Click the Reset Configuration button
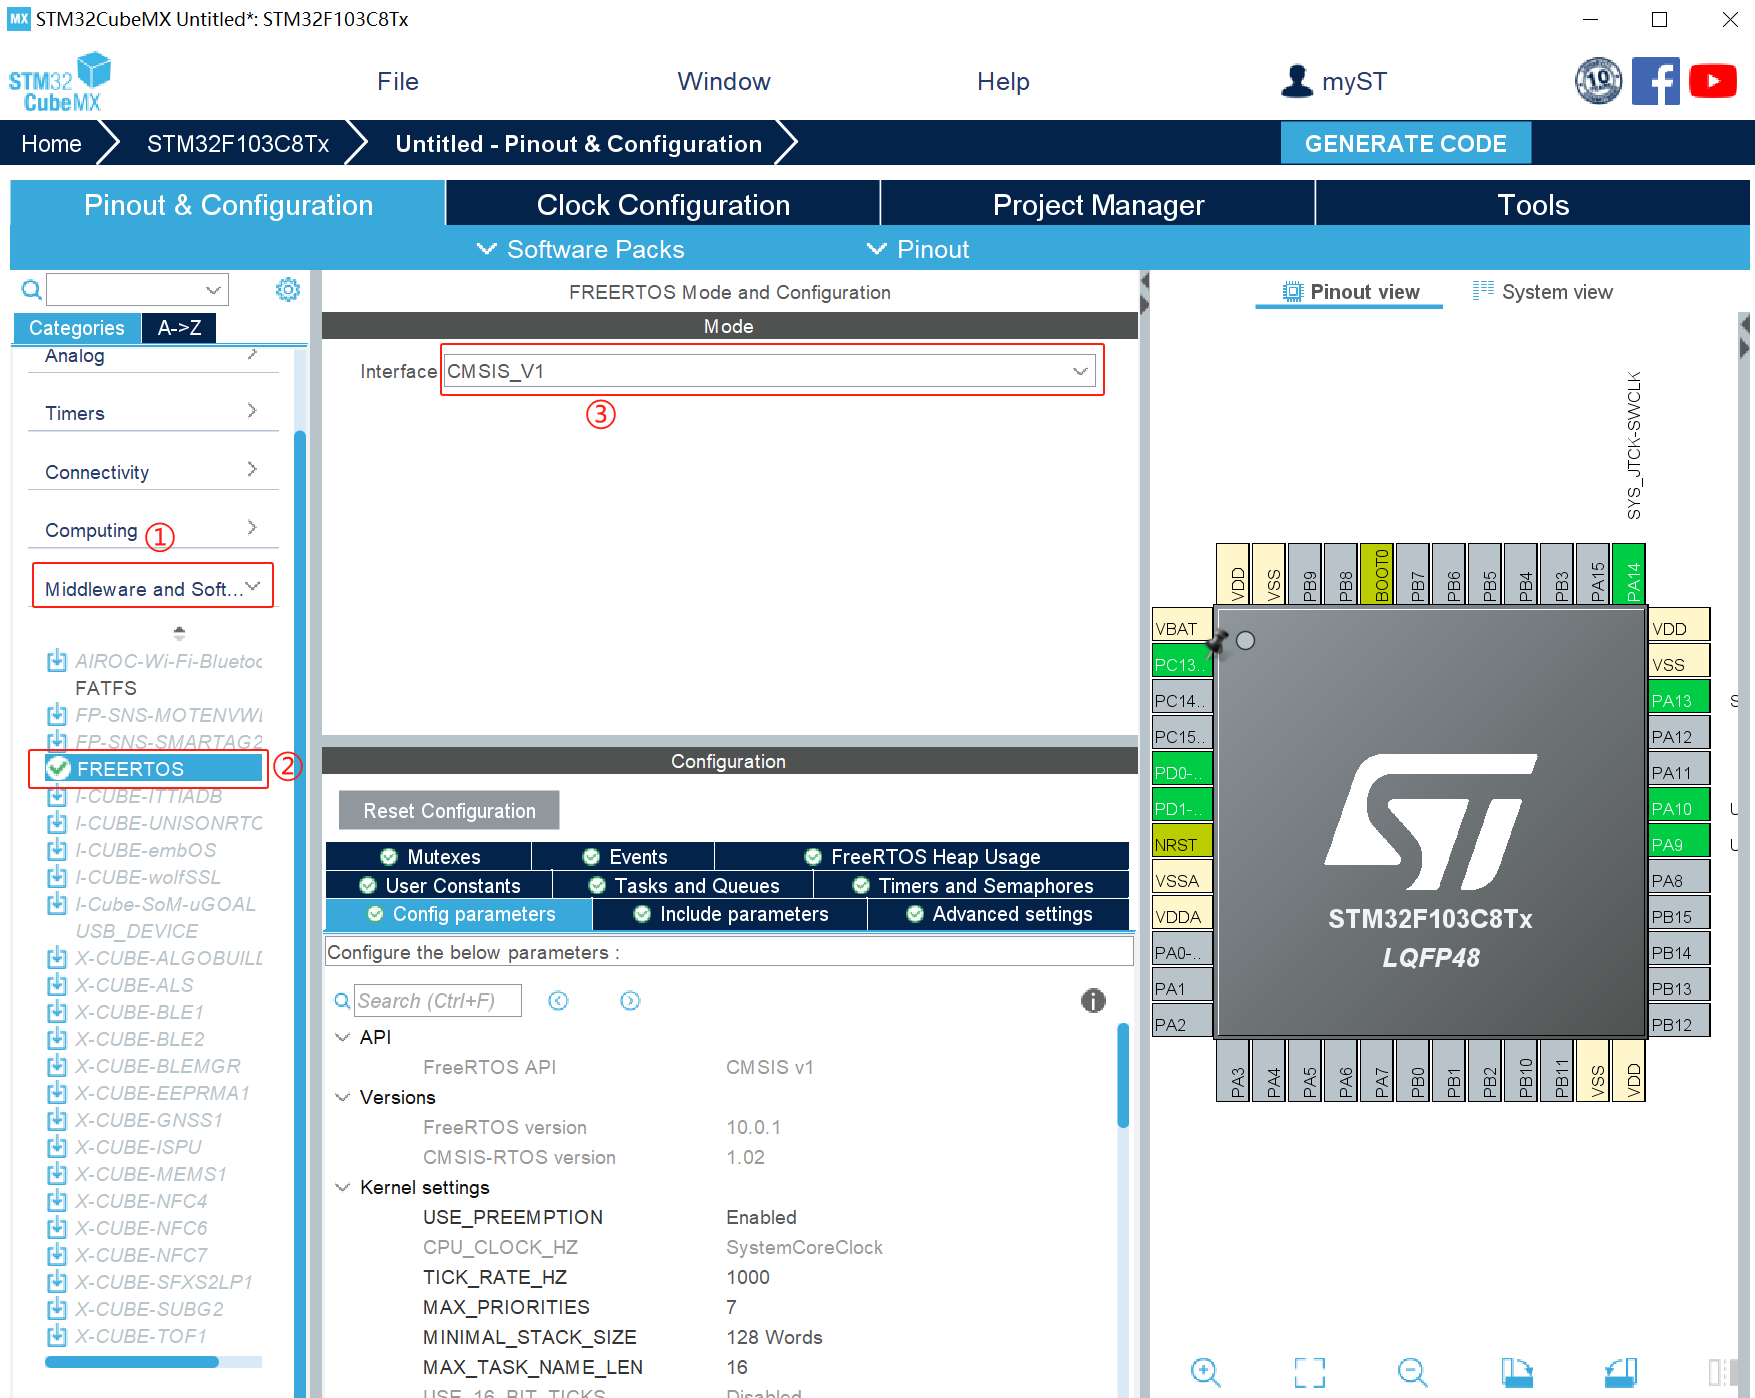This screenshot has height=1398, width=1755. 449,810
